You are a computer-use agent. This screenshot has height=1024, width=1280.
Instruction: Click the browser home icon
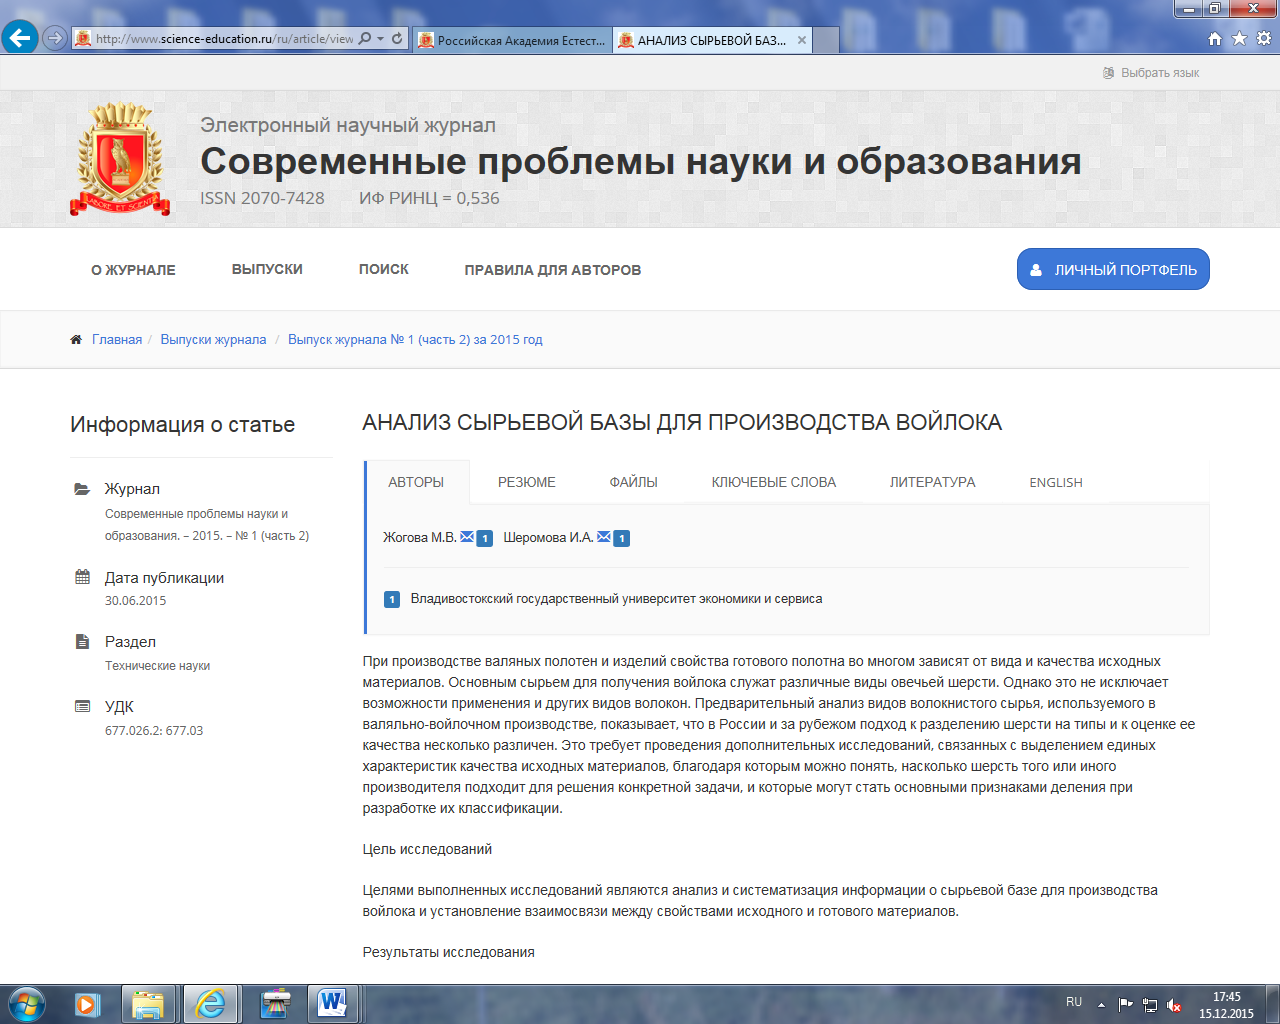pyautogui.click(x=1215, y=38)
